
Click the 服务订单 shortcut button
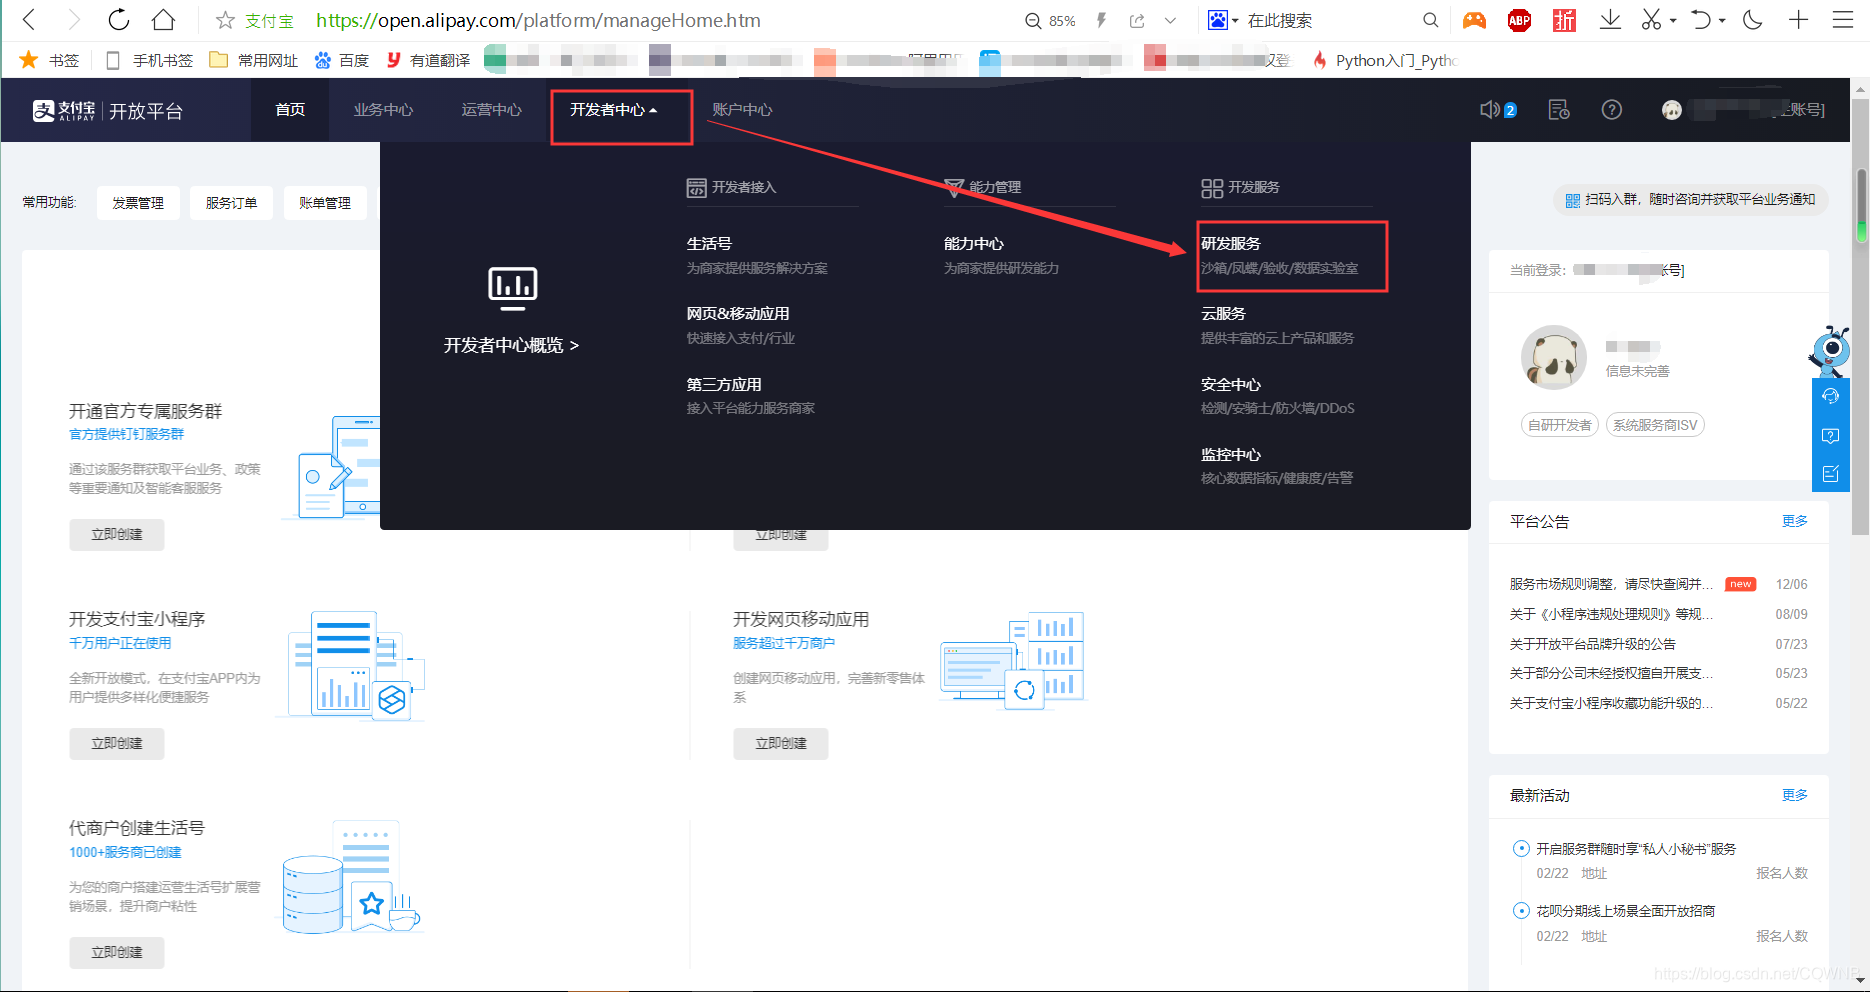[232, 203]
